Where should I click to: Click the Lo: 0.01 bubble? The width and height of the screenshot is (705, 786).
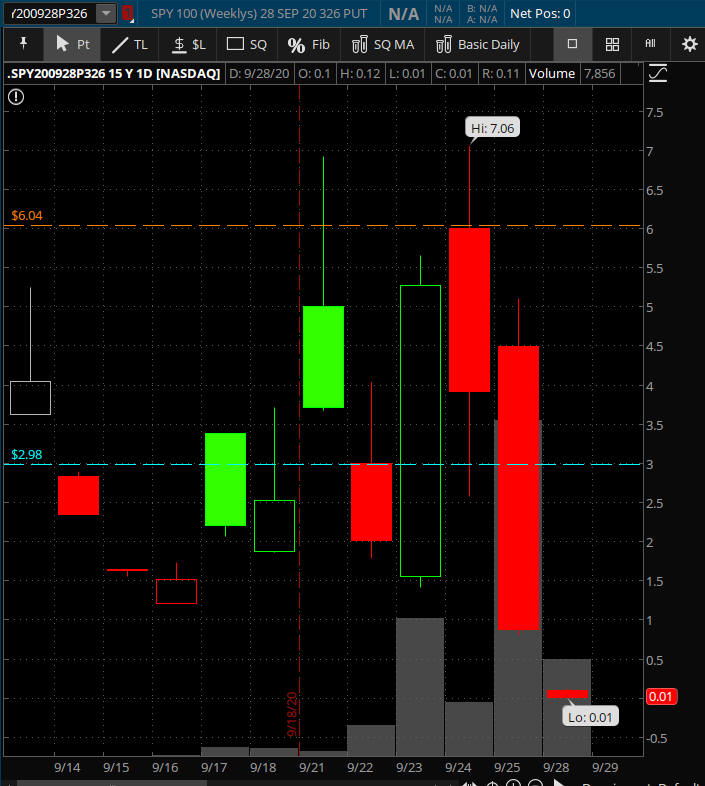pos(590,717)
